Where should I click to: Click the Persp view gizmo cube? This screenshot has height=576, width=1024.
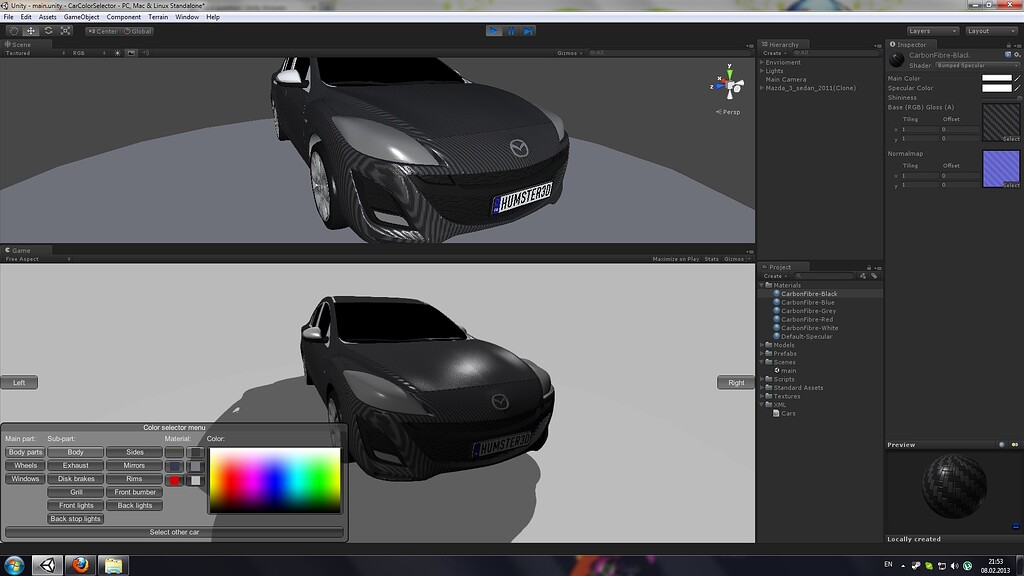coord(728,86)
